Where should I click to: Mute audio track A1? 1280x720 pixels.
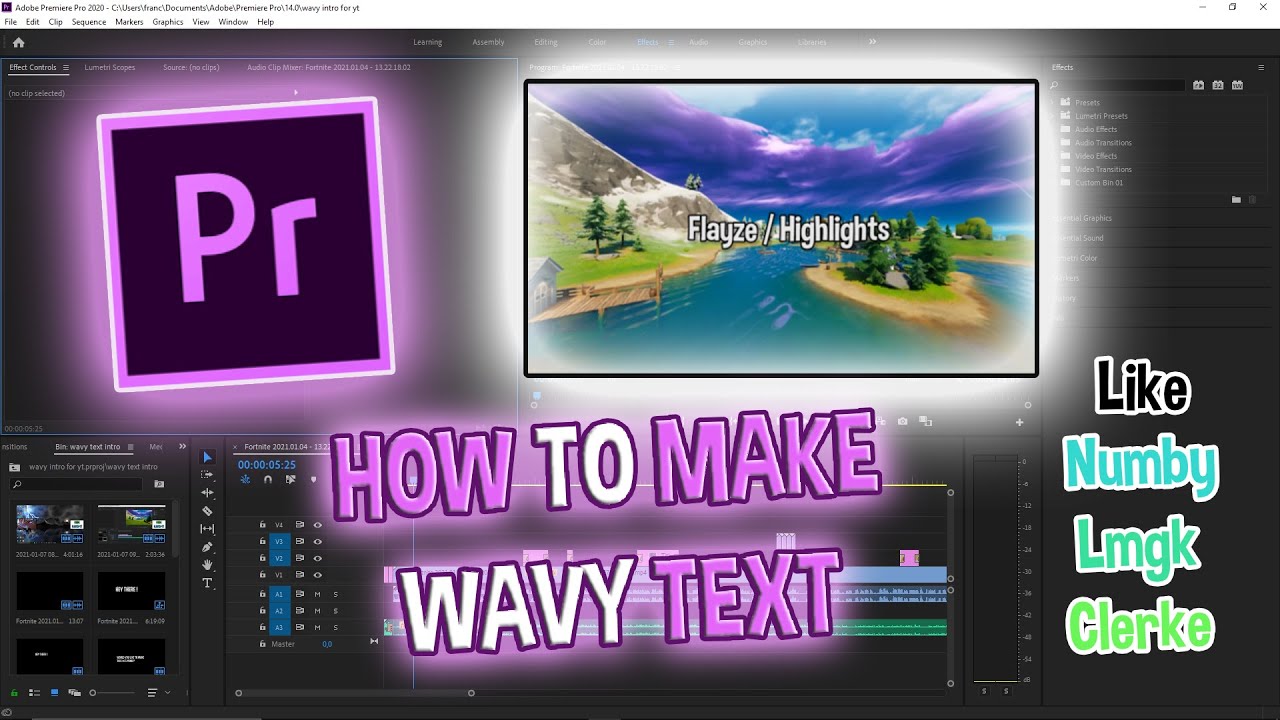coord(317,594)
